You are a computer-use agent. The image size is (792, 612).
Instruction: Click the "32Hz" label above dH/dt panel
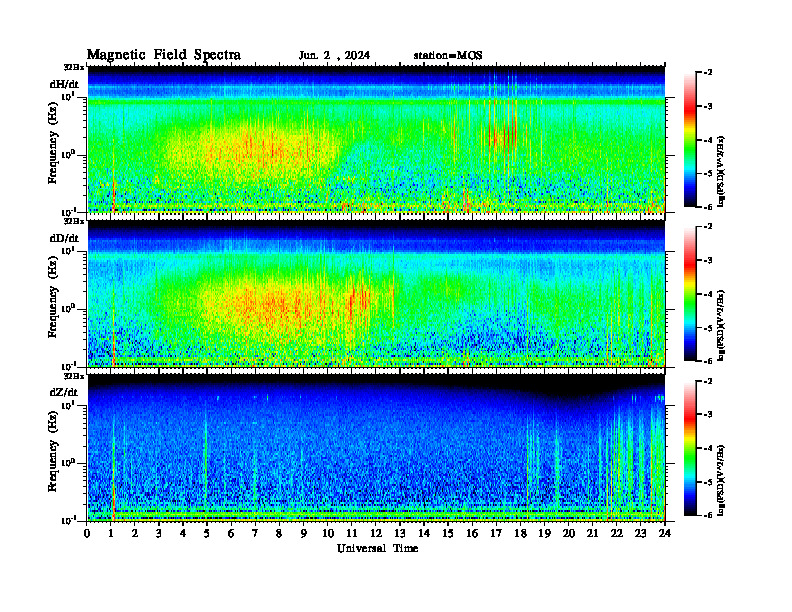(x=74, y=67)
